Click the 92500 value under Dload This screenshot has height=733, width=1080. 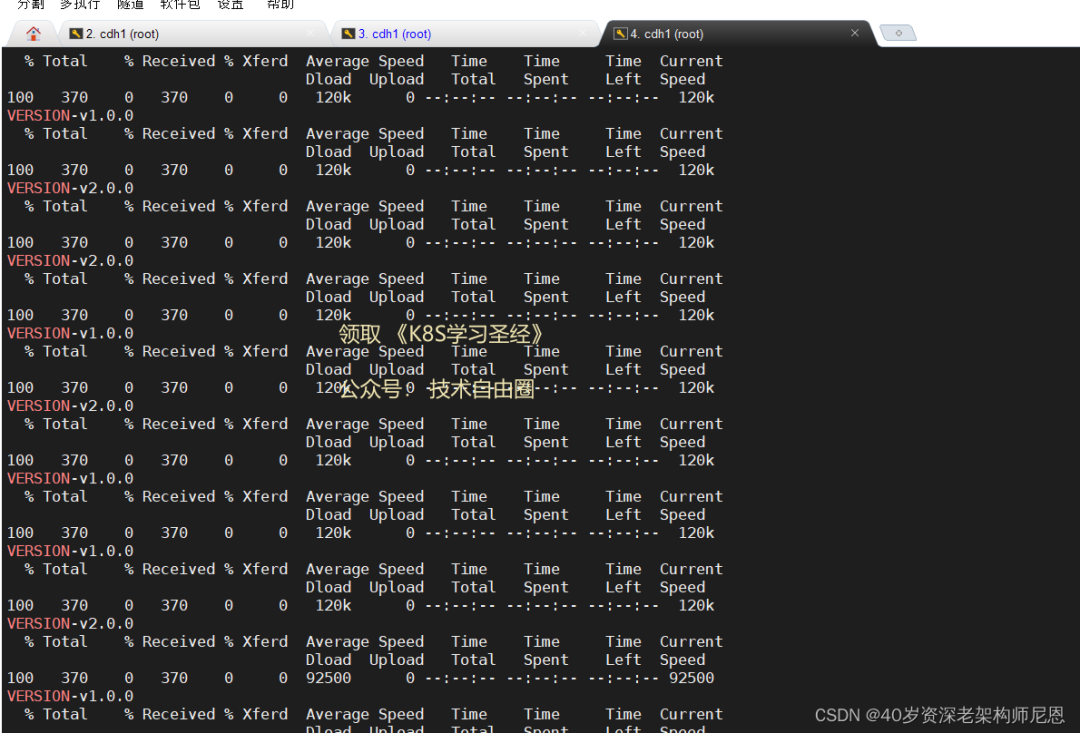pos(328,678)
